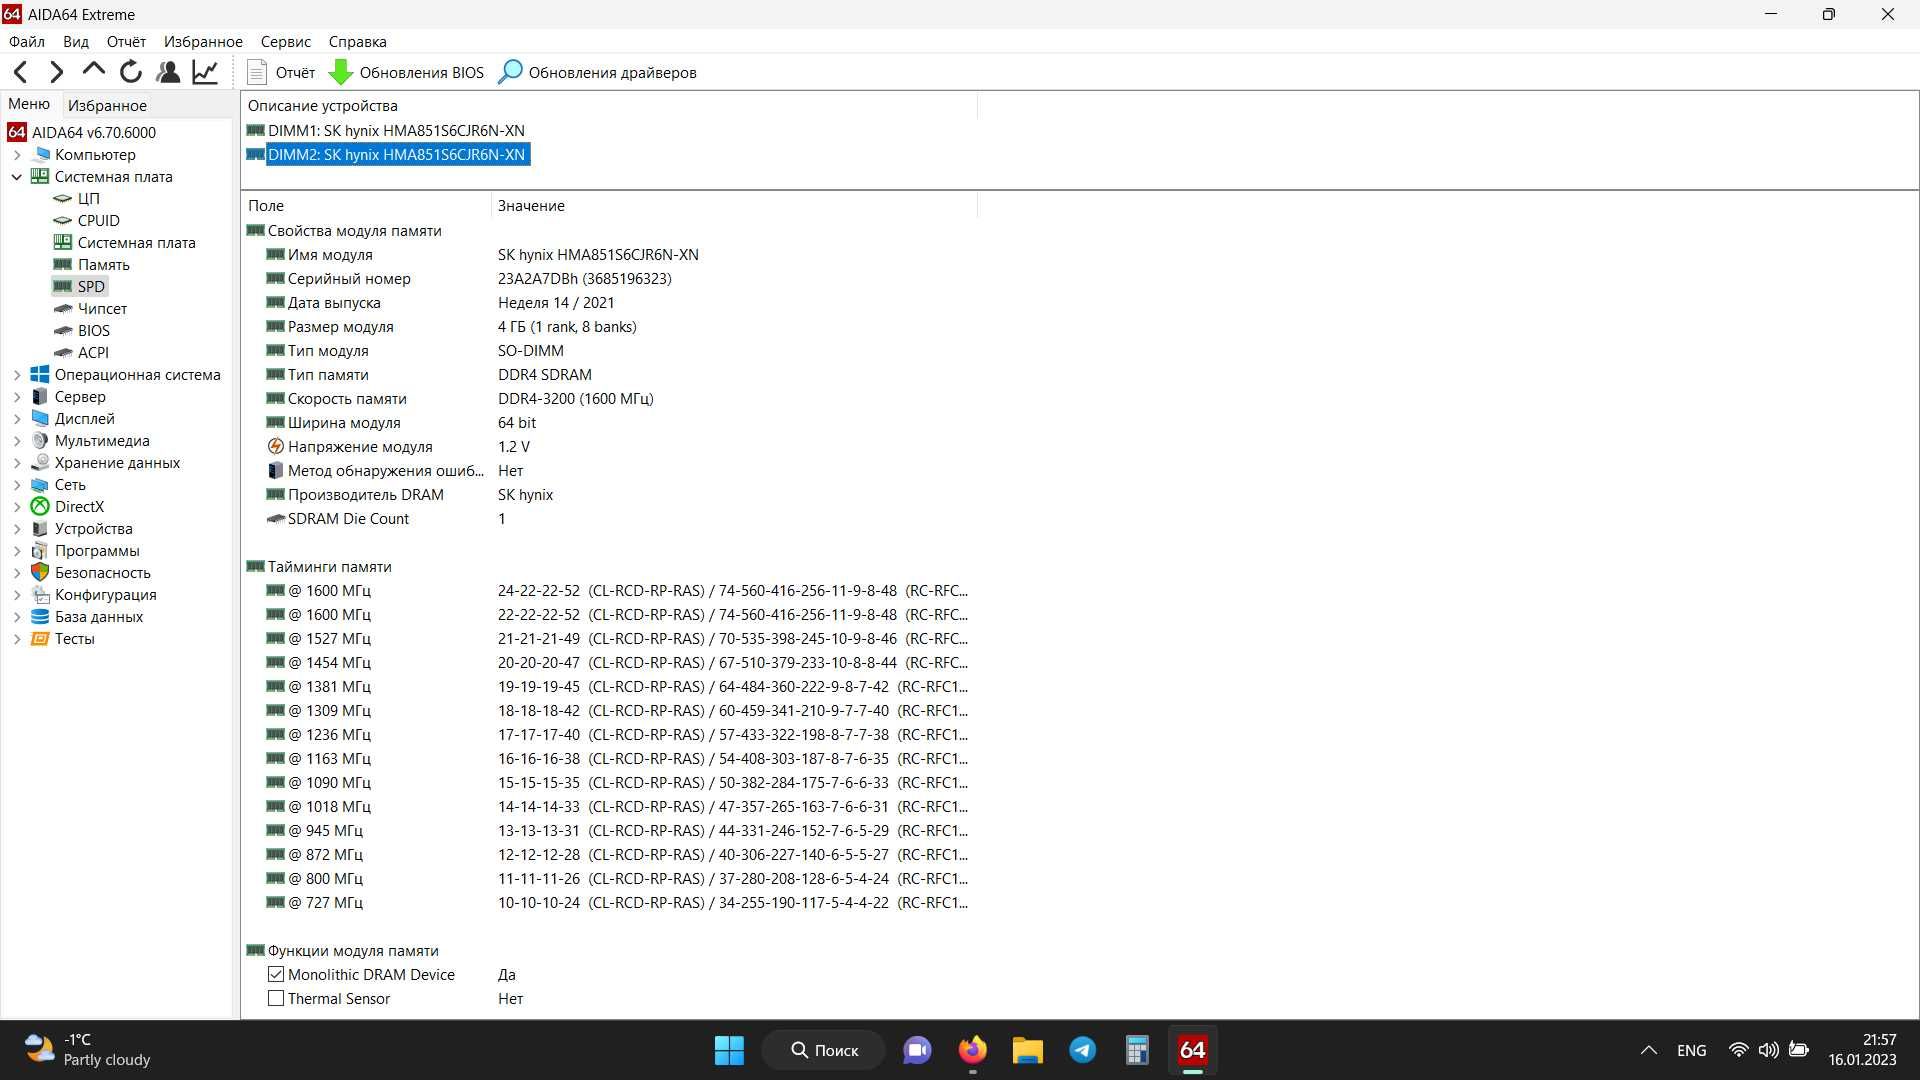Screen dimensions: 1920x1080
Task: Click the Поле column header
Action: click(x=367, y=205)
